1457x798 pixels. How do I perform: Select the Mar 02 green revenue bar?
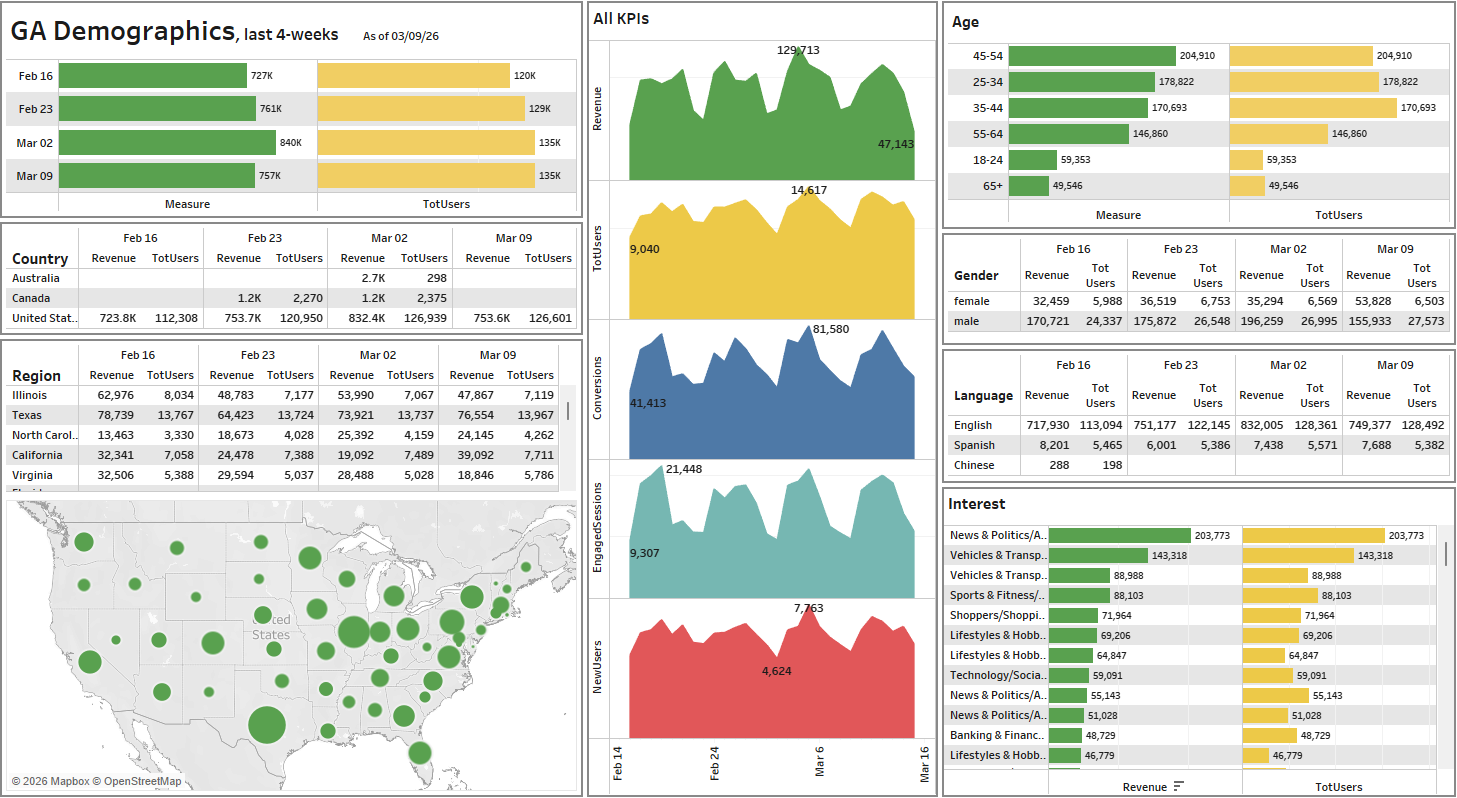(167, 143)
